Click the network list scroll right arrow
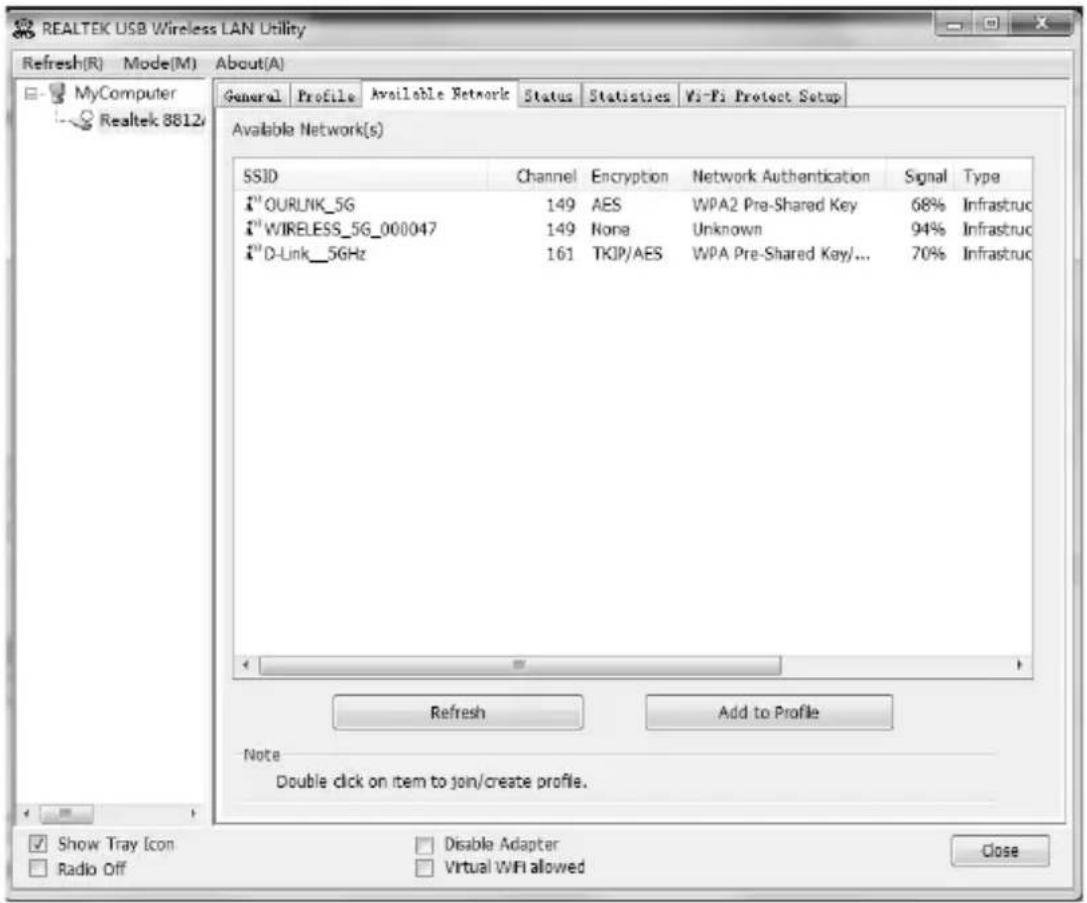 click(x=1018, y=665)
